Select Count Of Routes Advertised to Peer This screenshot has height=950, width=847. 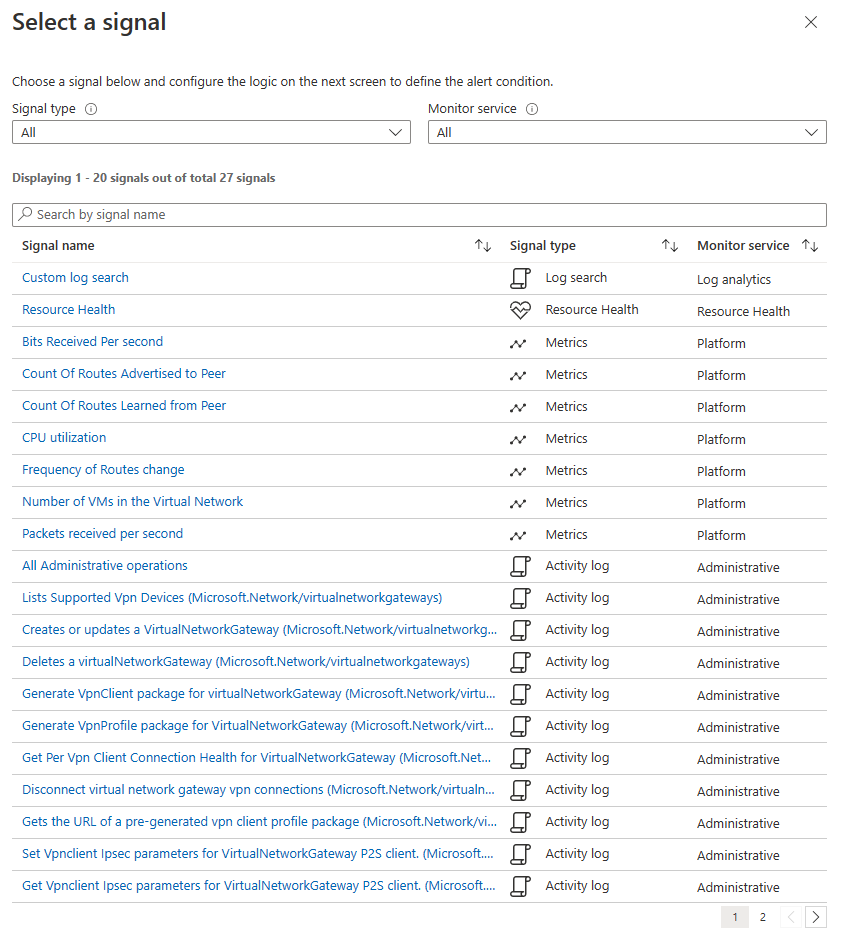123,373
